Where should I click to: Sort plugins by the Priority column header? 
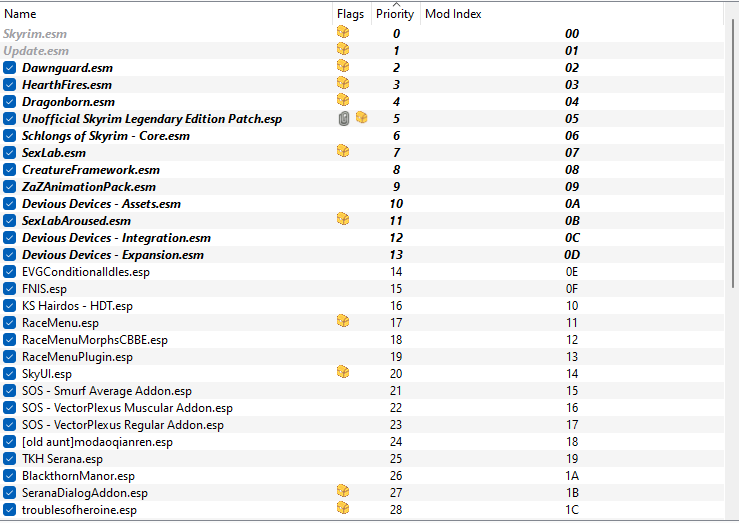click(x=395, y=14)
